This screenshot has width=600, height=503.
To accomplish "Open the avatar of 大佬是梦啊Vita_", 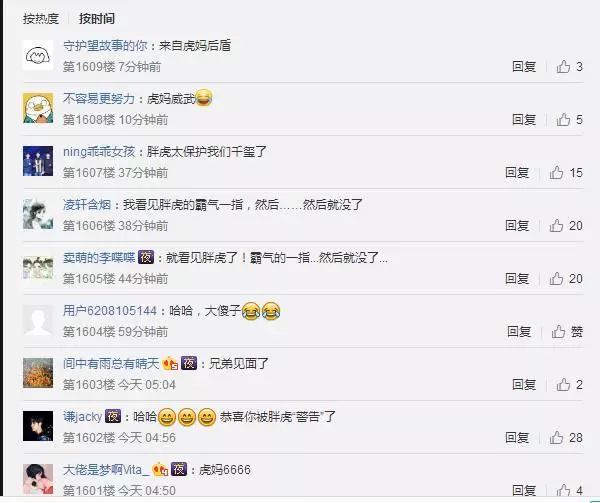I will pos(38,479).
